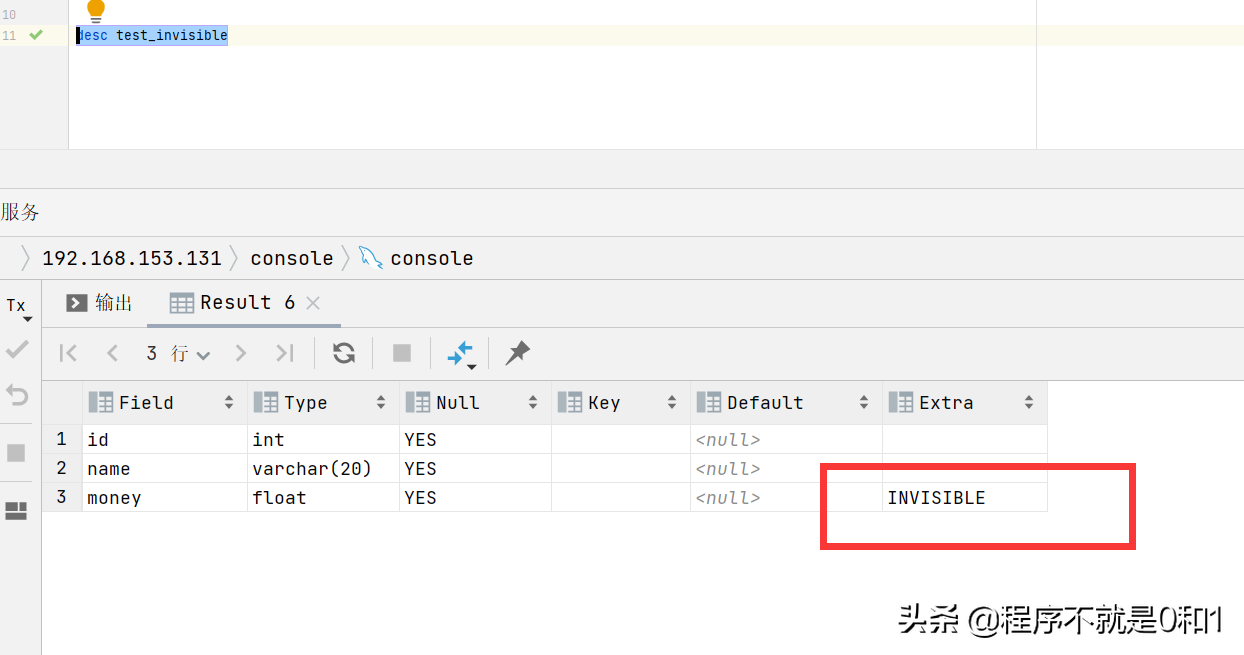Go to the next results page
This screenshot has height=655, width=1244.
coord(240,353)
